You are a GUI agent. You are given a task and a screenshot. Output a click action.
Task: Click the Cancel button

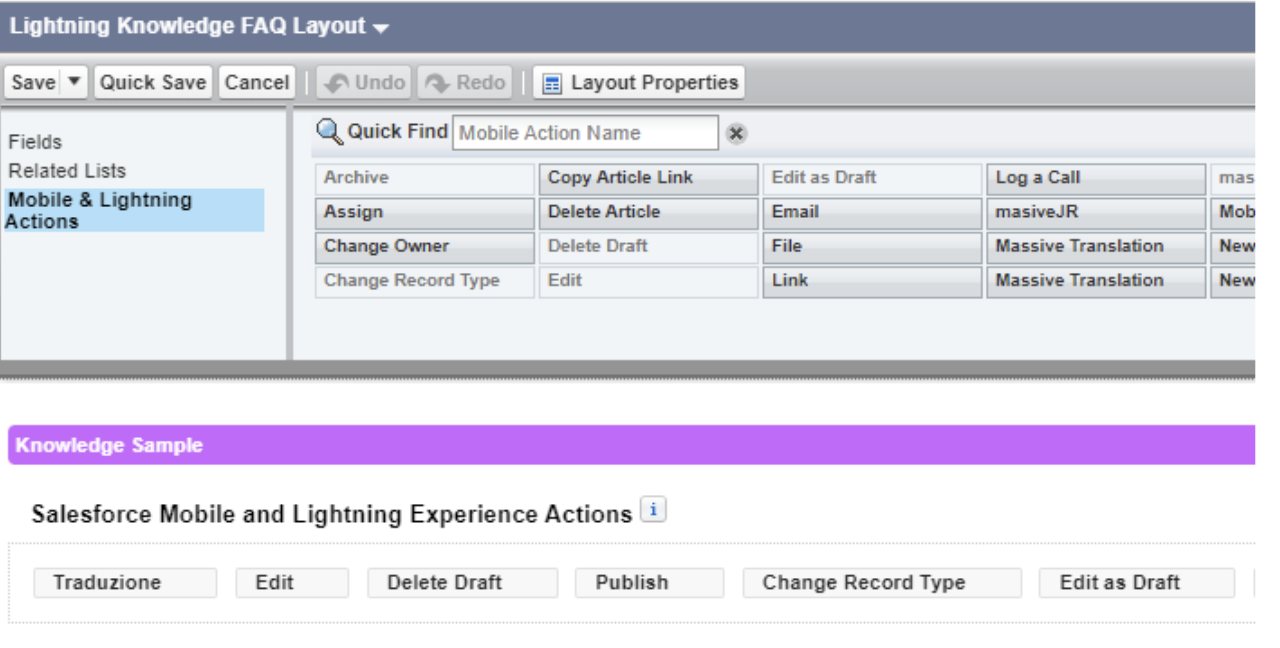coord(257,82)
